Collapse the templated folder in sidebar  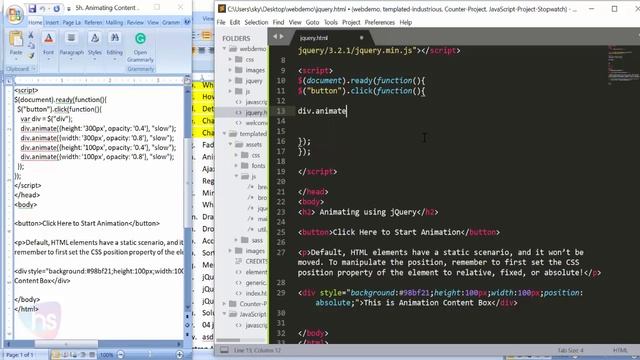click(x=224, y=134)
